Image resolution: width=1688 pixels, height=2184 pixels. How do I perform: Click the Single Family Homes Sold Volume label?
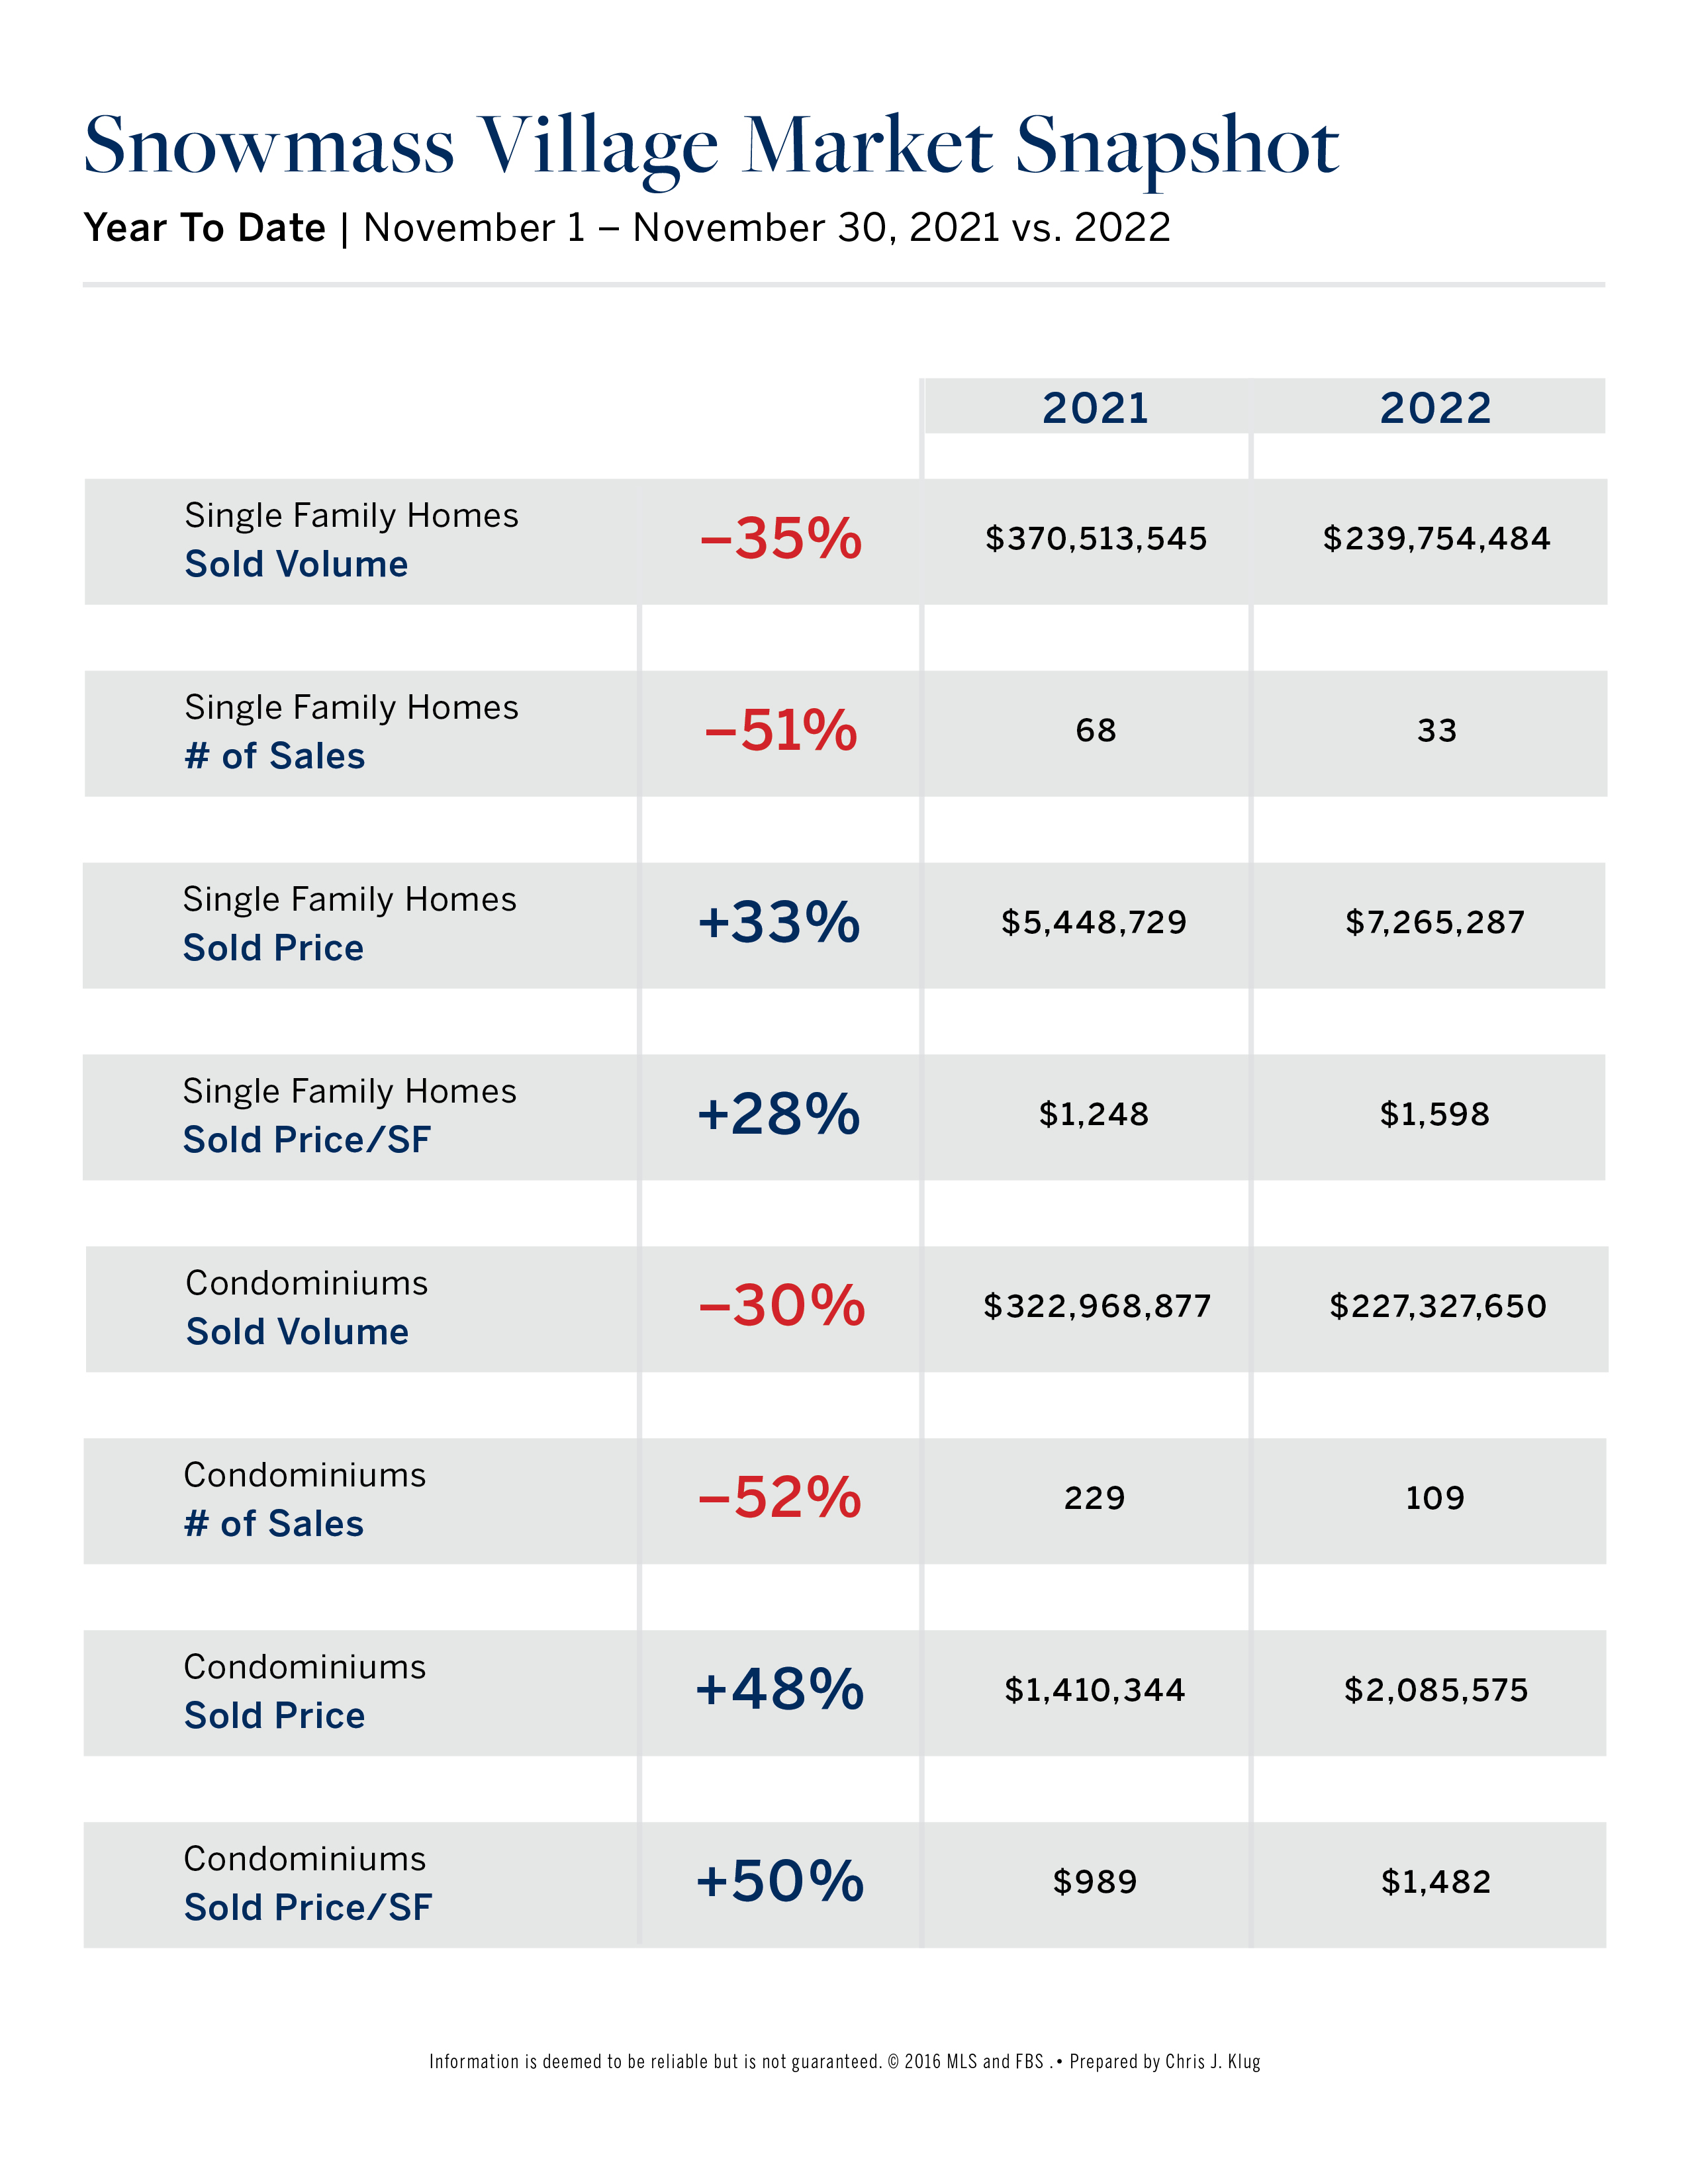click(x=351, y=540)
